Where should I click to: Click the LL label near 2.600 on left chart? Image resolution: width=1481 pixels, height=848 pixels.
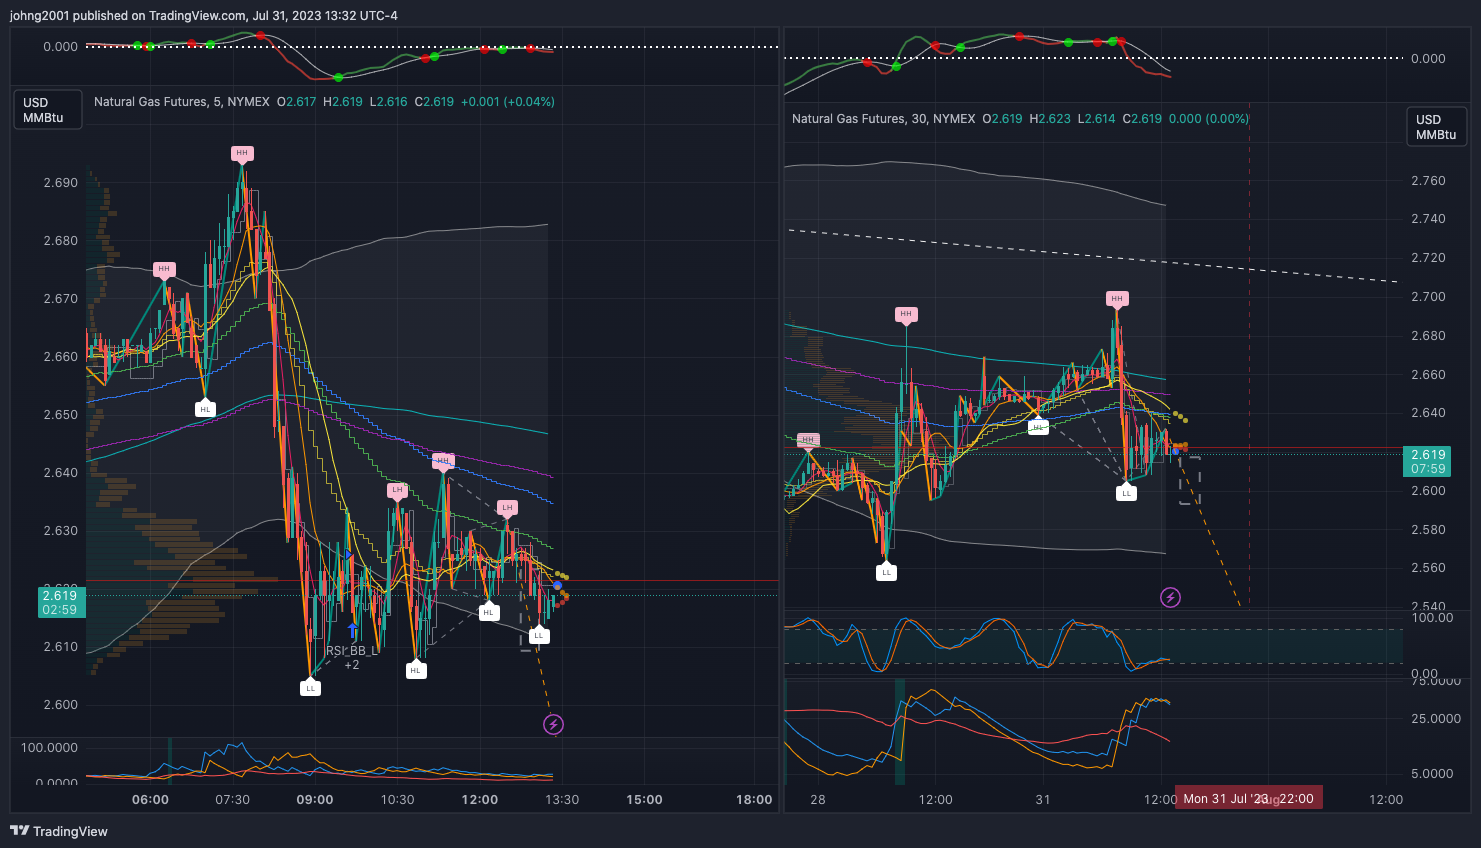[310, 688]
